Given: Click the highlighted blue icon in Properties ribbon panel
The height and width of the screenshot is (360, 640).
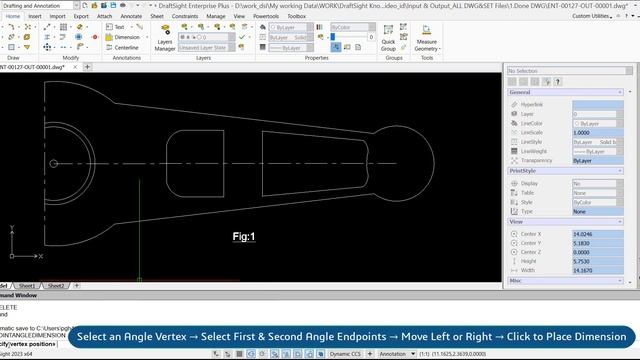Looking at the screenshot, I should click(x=336, y=47).
